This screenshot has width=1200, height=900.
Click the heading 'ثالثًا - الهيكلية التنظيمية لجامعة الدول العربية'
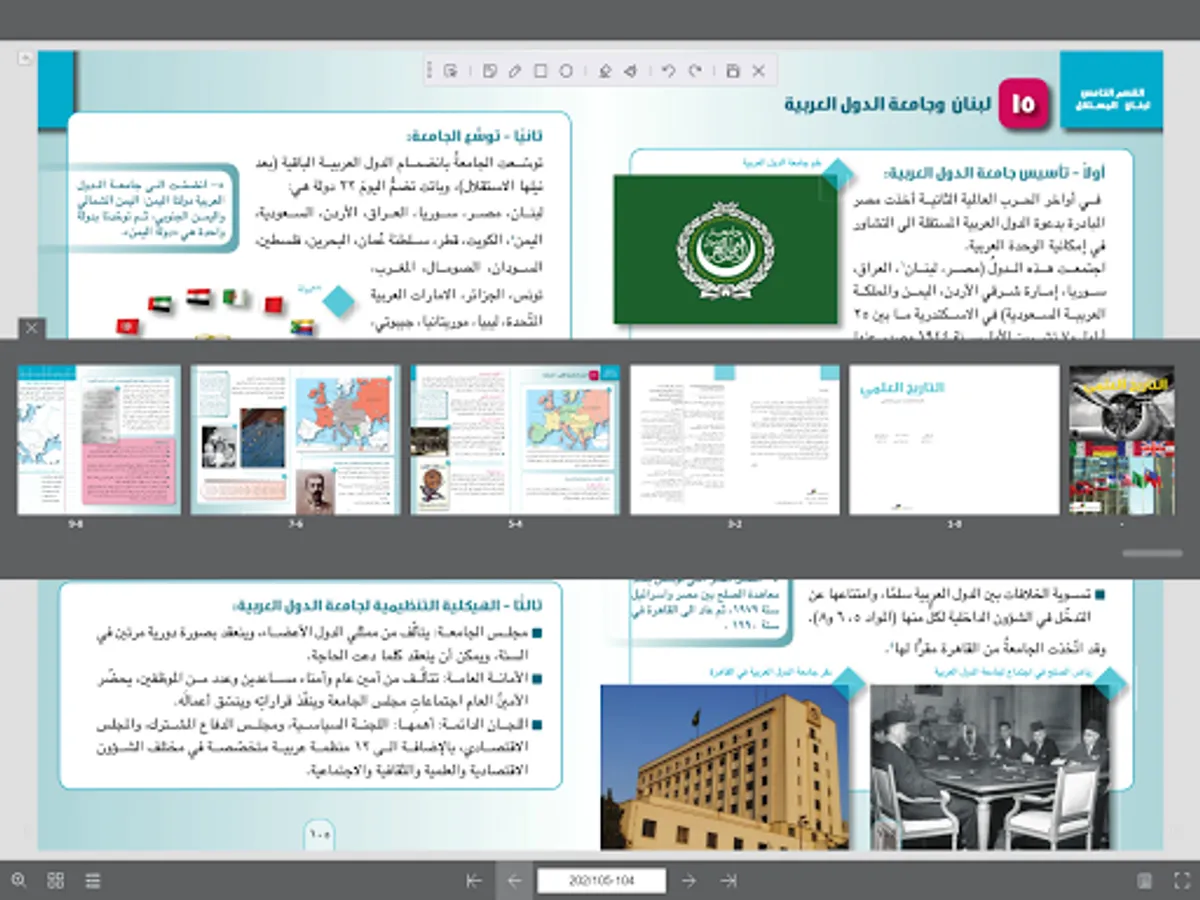388,606
